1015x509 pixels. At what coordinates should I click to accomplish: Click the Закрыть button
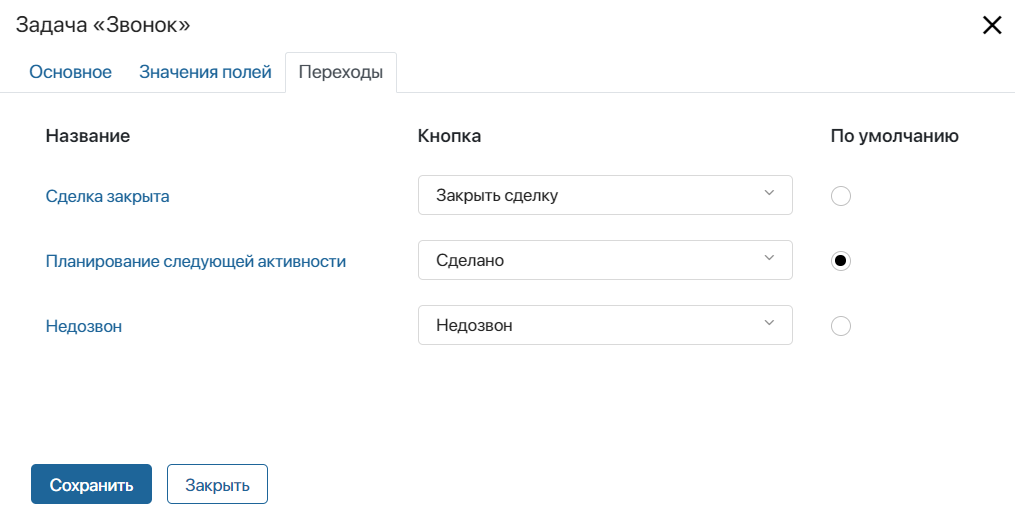tap(218, 484)
